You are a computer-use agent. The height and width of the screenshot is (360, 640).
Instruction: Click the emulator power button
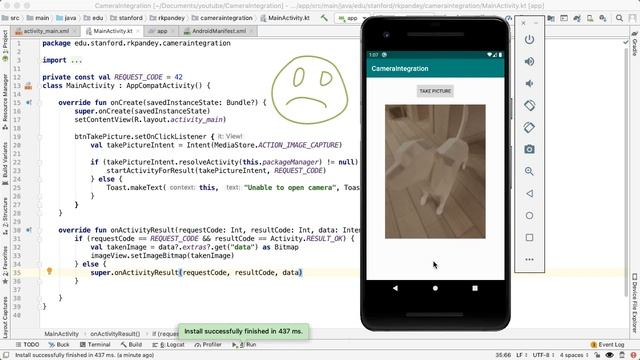529,40
